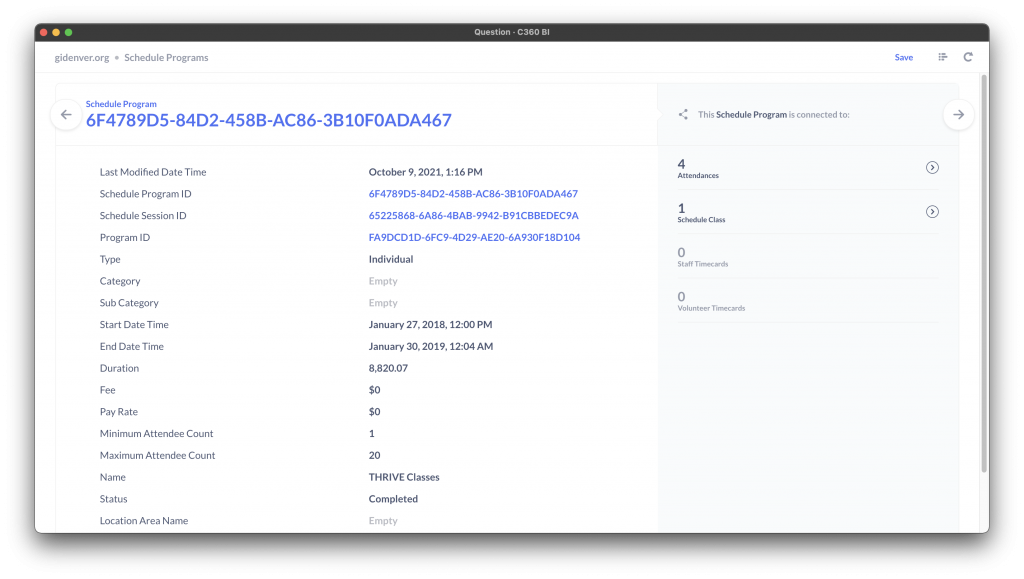Viewport: 1024px width, 579px height.
Task: Click the 0 Volunteer Timecards entry
Action: [808, 301]
